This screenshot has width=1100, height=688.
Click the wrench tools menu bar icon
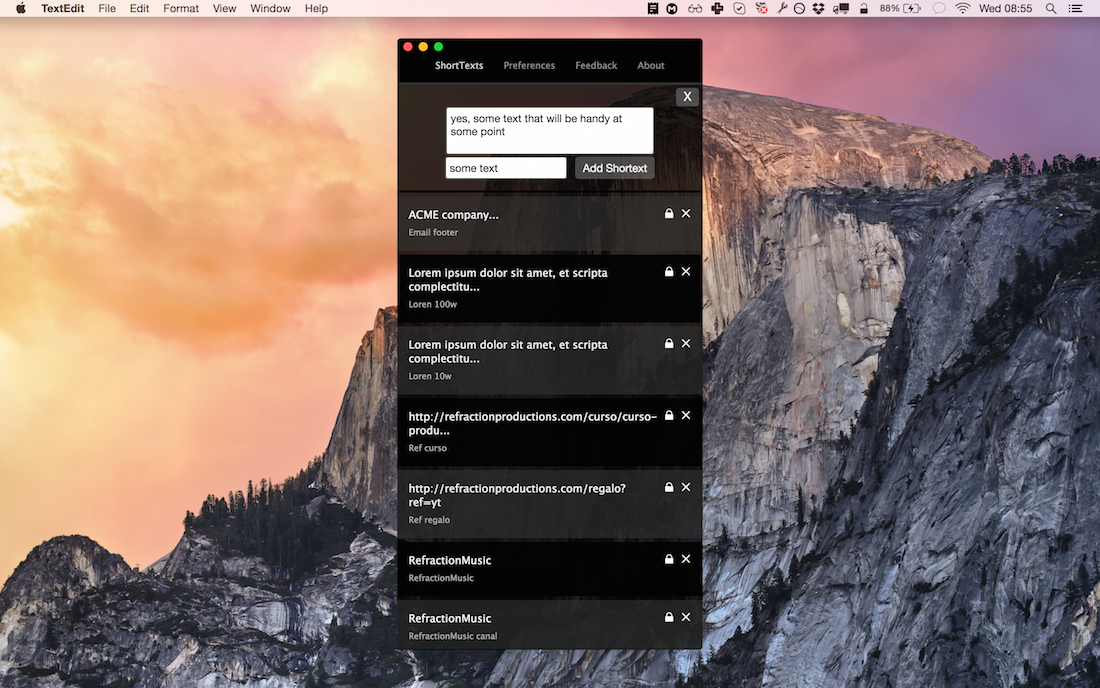781,8
